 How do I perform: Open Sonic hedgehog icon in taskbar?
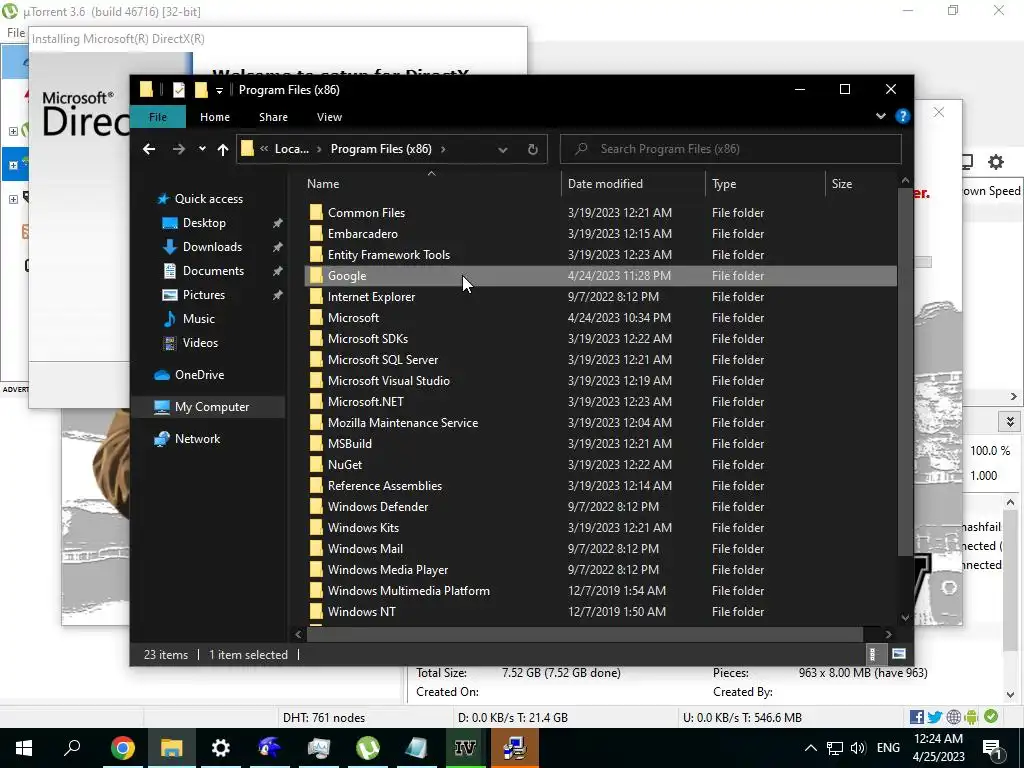tap(269, 748)
